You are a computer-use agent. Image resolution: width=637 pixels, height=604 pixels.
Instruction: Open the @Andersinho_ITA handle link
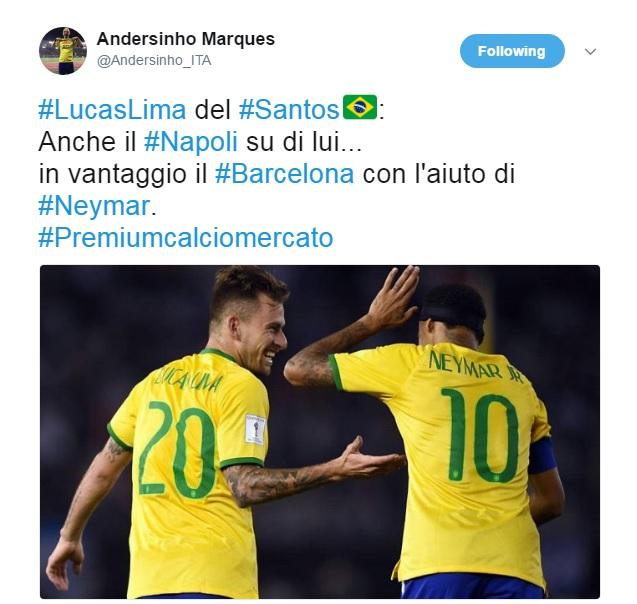(x=154, y=61)
